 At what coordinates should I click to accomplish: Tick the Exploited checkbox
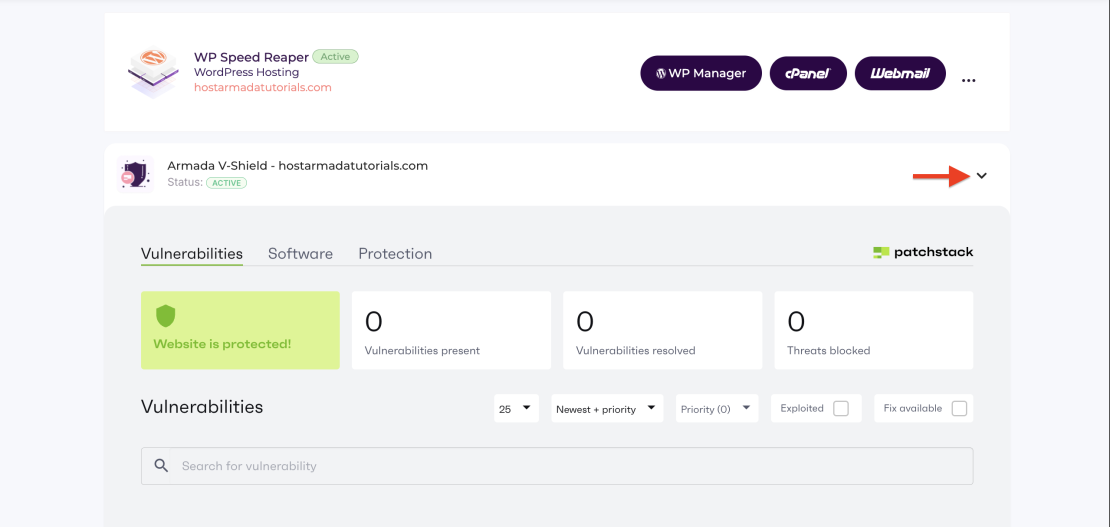(x=840, y=408)
